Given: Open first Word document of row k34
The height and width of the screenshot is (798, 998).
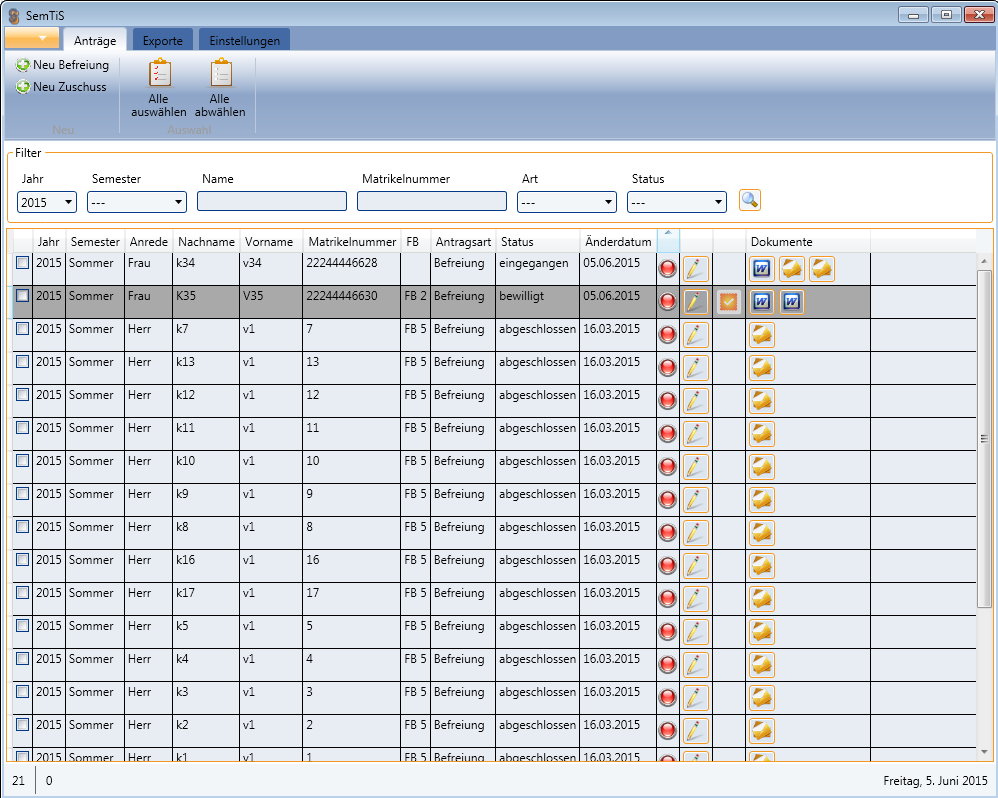Looking at the screenshot, I should pos(762,269).
